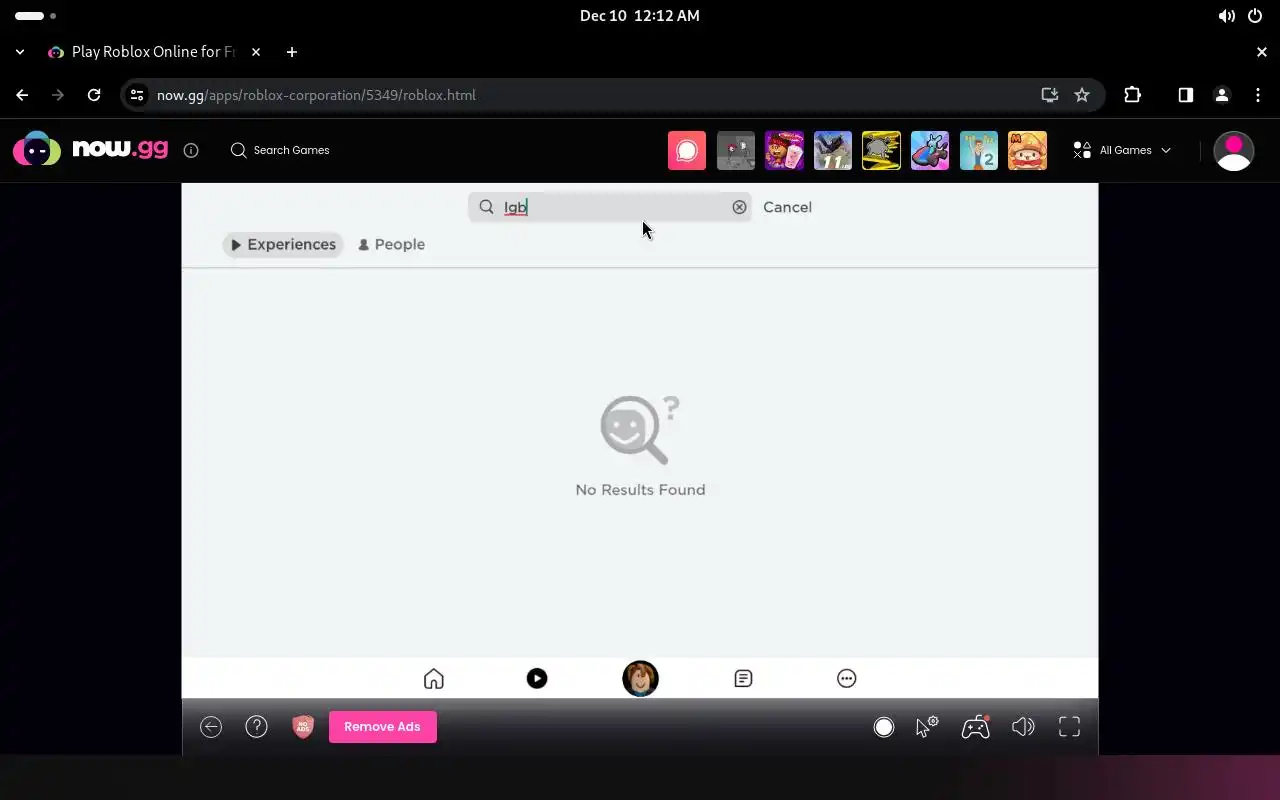Open the system power menu icon
This screenshot has height=800, width=1280.
(1255, 16)
